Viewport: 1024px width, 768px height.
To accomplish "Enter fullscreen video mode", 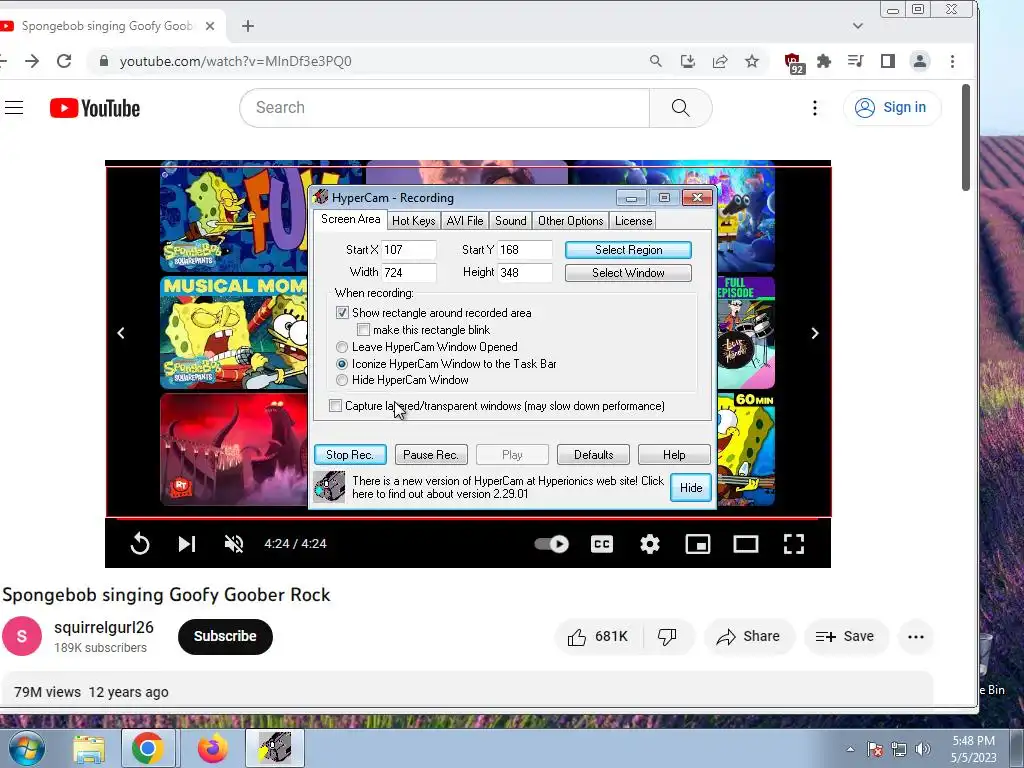I will [x=793, y=543].
